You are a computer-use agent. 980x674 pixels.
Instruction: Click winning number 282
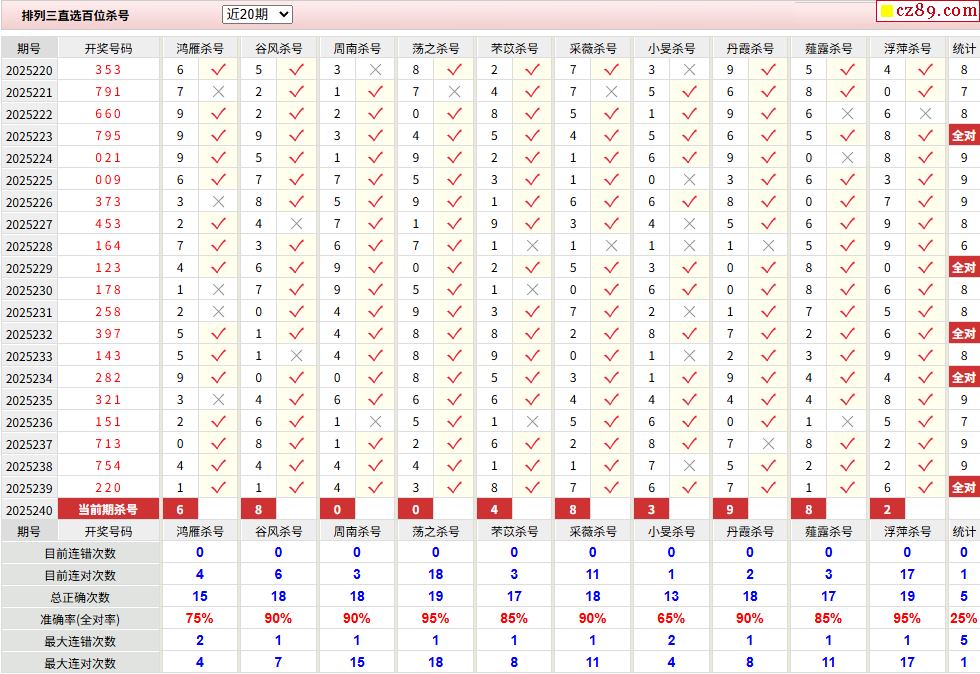[x=108, y=378]
